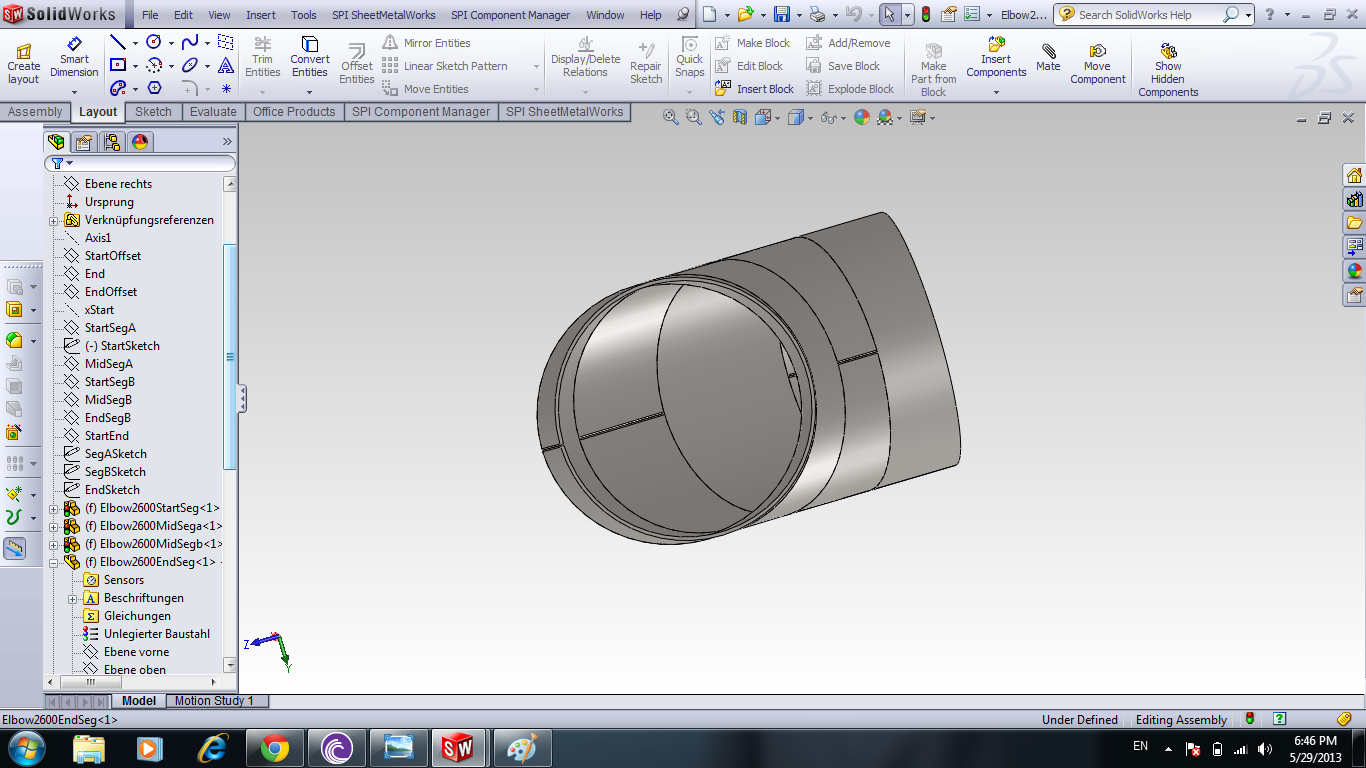Screen dimensions: 1366x768
Task: Select the Mate tool
Action: tap(1048, 58)
